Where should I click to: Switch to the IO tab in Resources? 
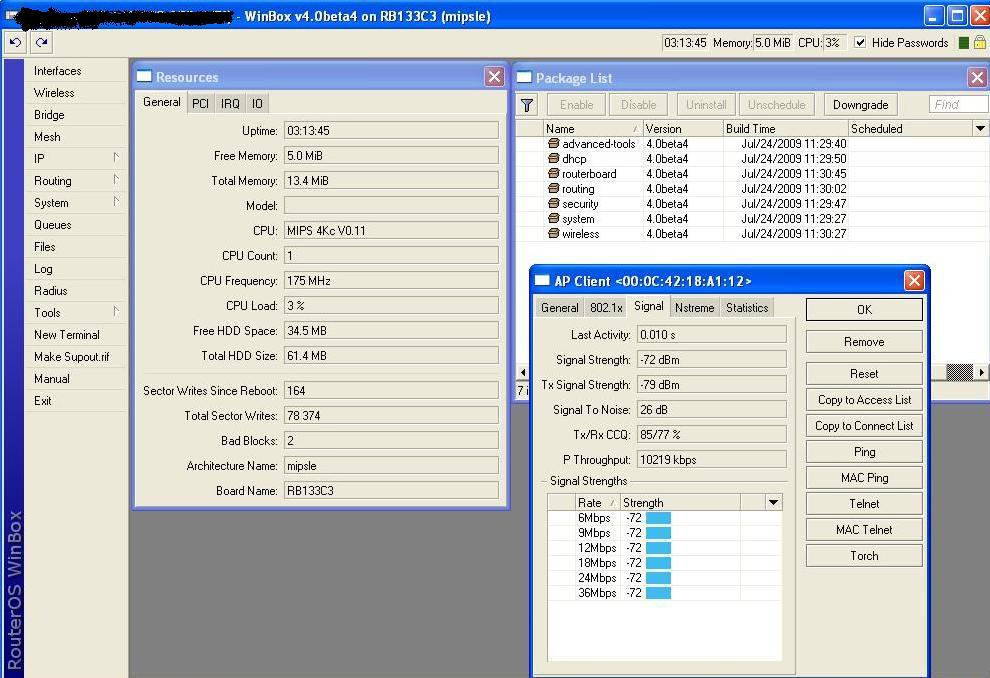257,104
